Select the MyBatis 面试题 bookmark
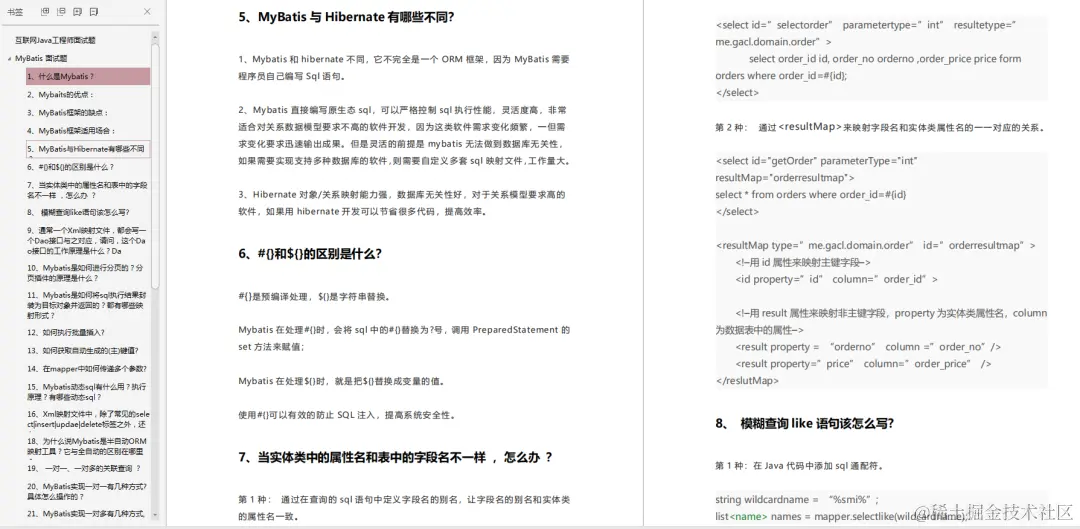Image resolution: width=1080 pixels, height=529 pixels. coord(41,59)
